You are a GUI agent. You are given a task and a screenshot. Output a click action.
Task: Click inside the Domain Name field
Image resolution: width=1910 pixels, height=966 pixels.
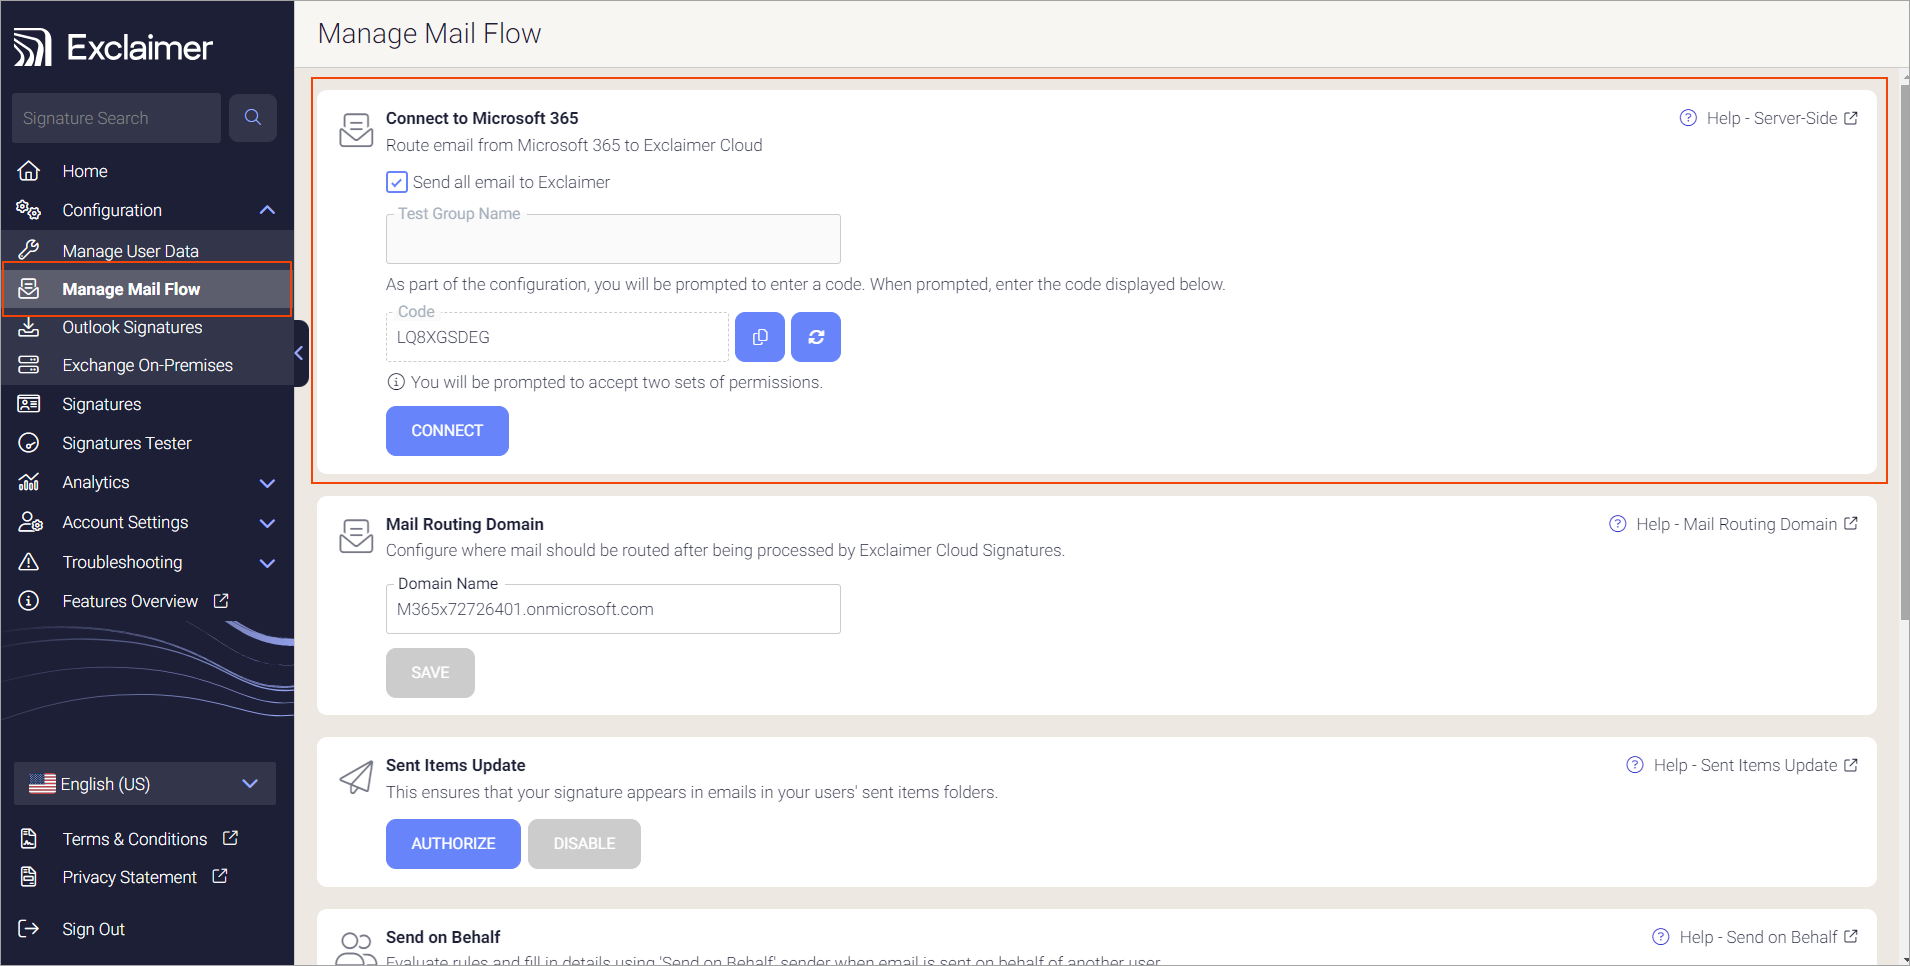point(612,608)
